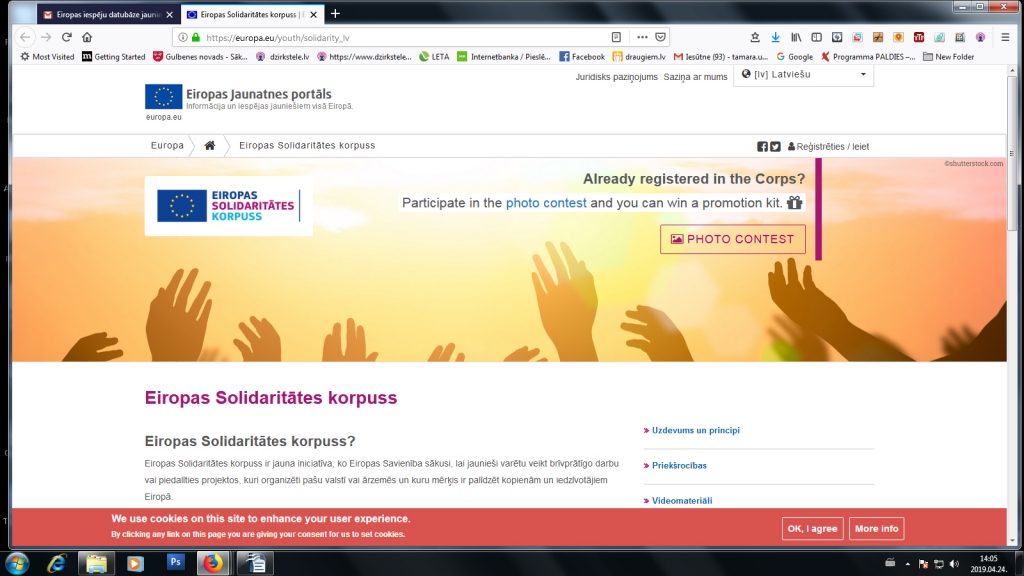Image resolution: width=1024 pixels, height=576 pixels.
Task: Click the Facebook icon in site header
Action: click(x=763, y=146)
